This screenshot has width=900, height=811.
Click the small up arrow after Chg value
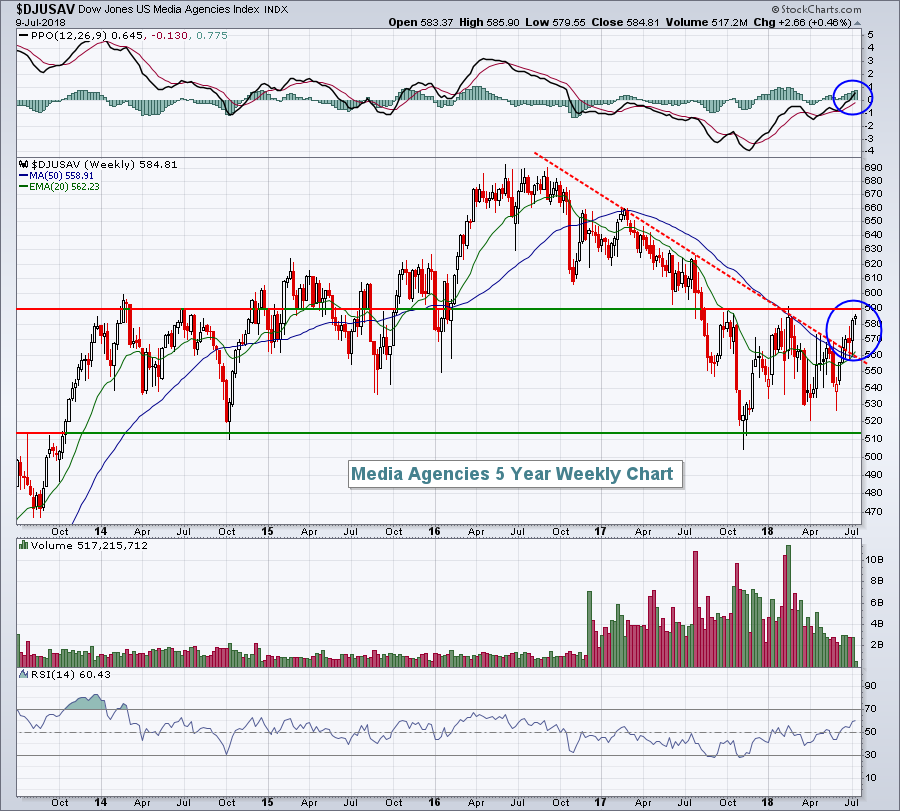click(858, 24)
